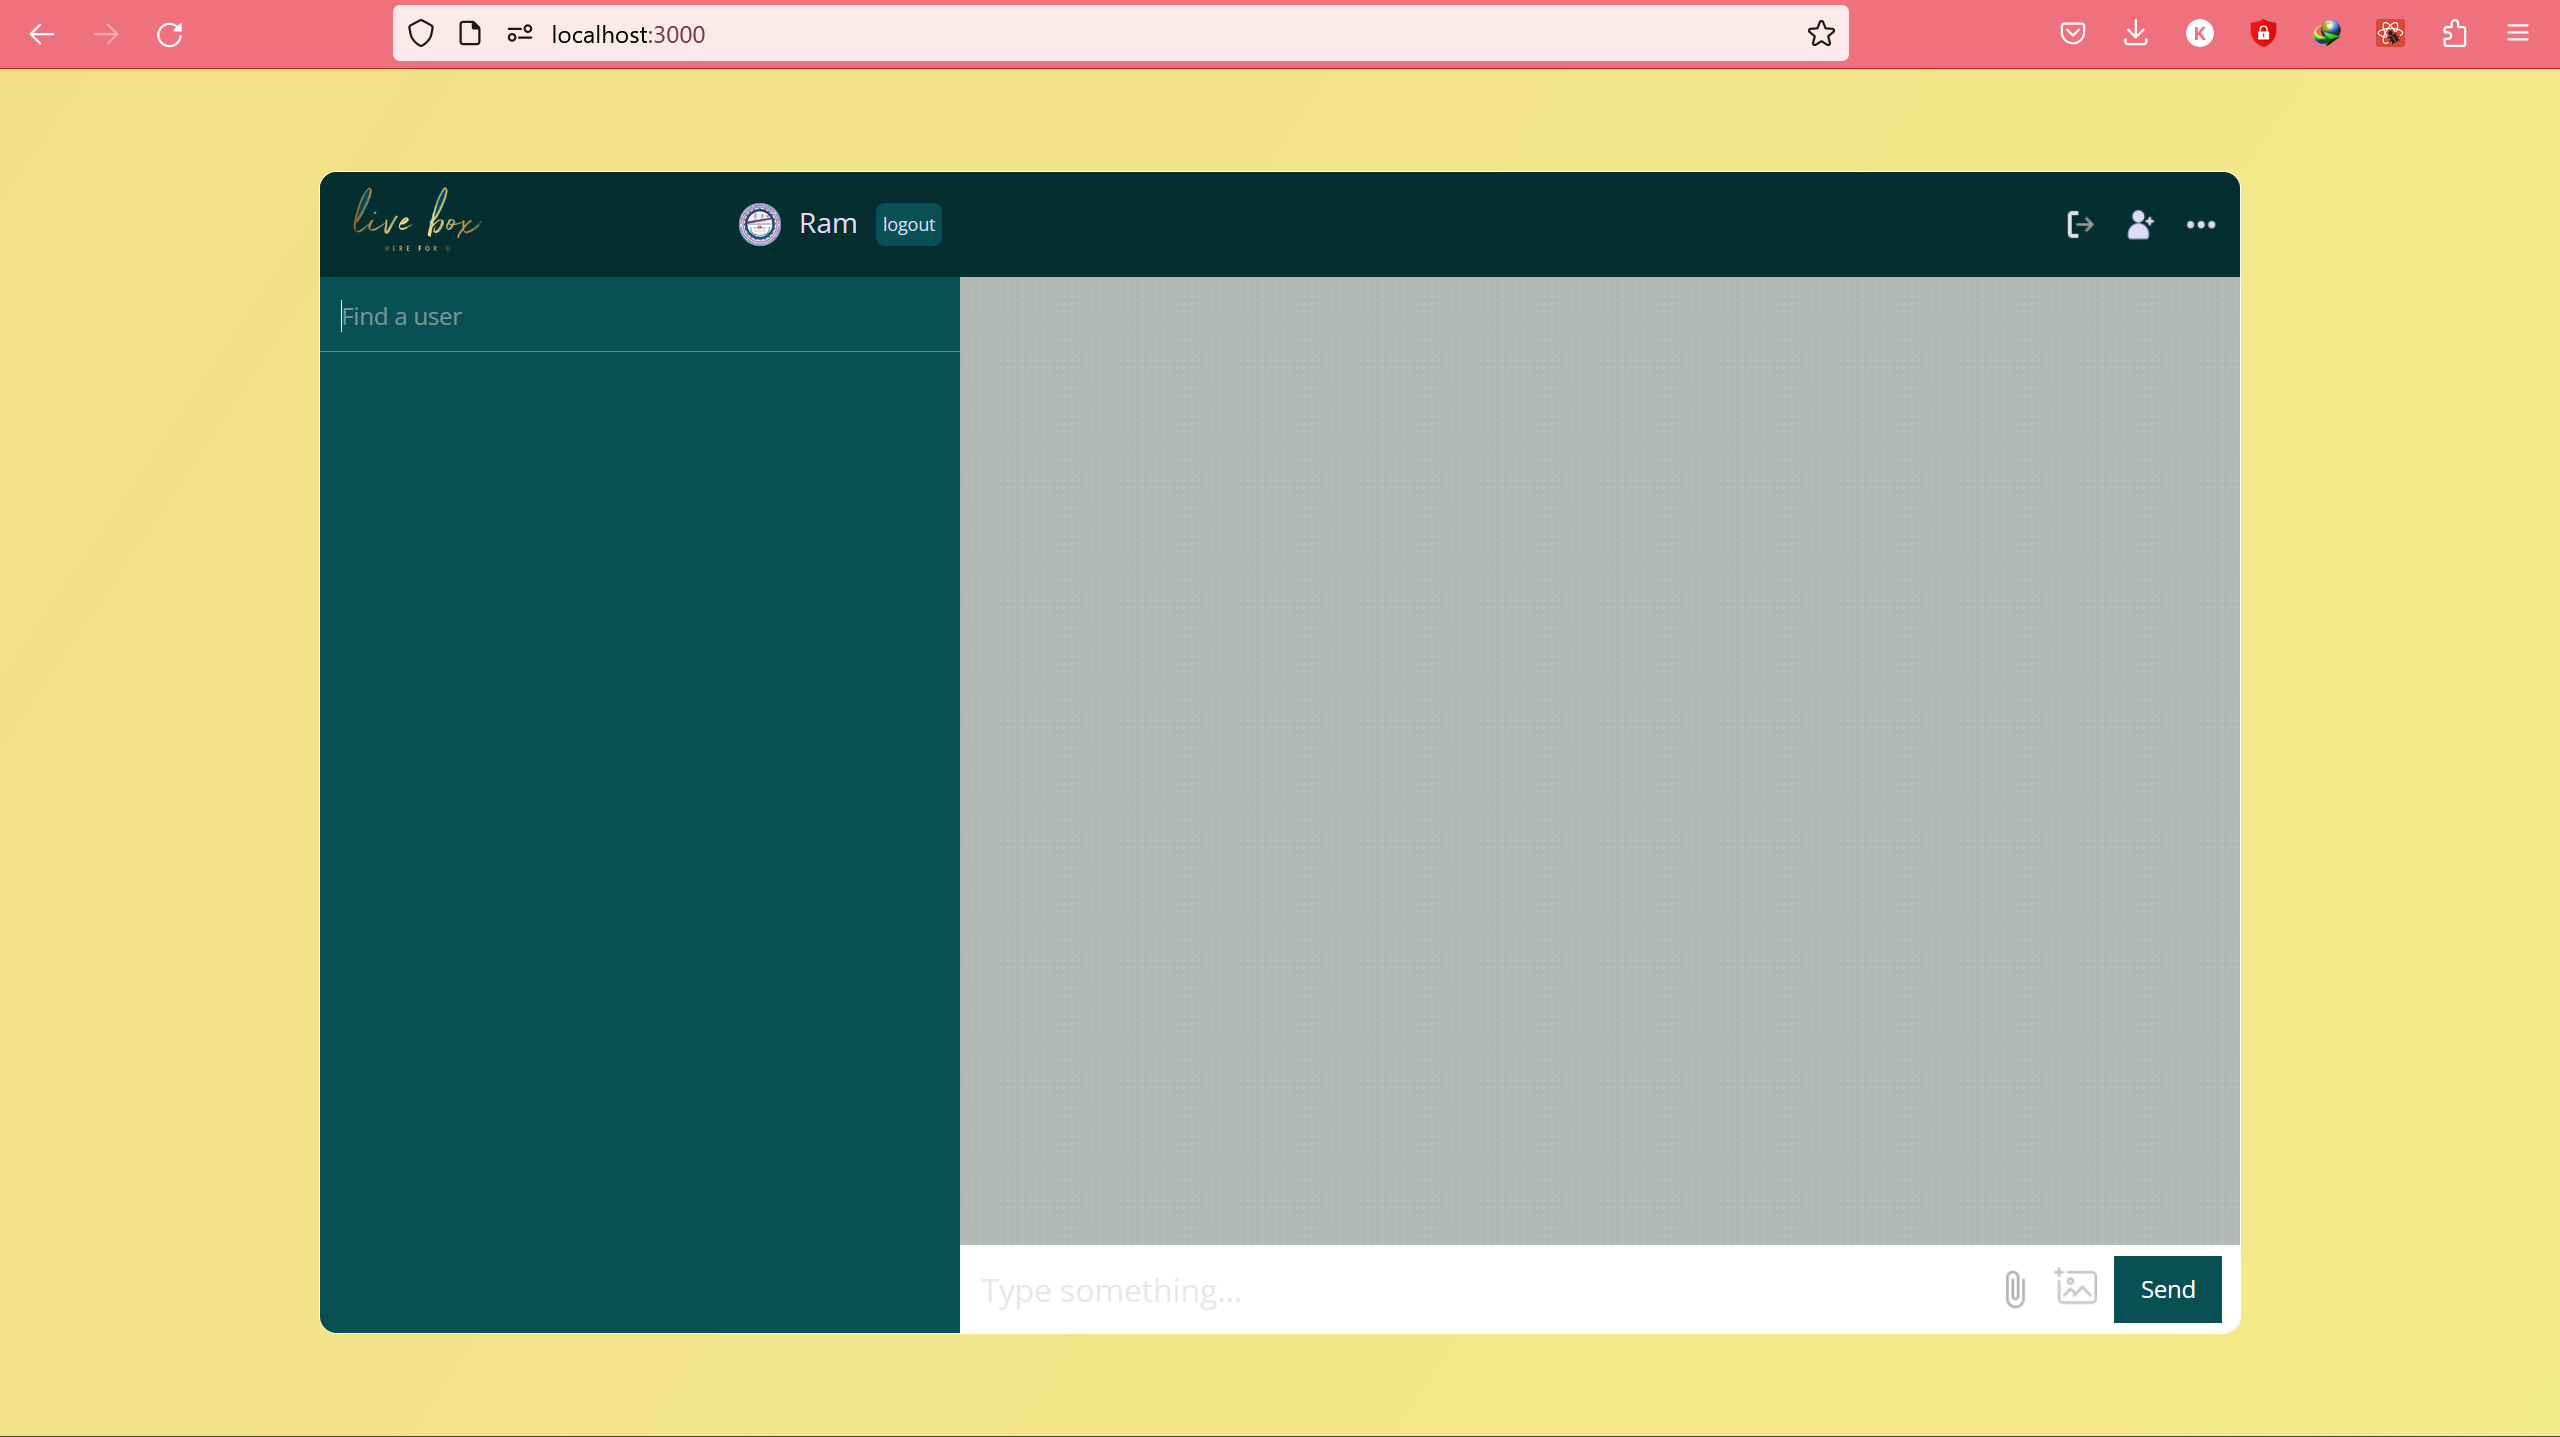The height and width of the screenshot is (1437, 2560).
Task: Click the Save to Pocket icon
Action: [2073, 34]
